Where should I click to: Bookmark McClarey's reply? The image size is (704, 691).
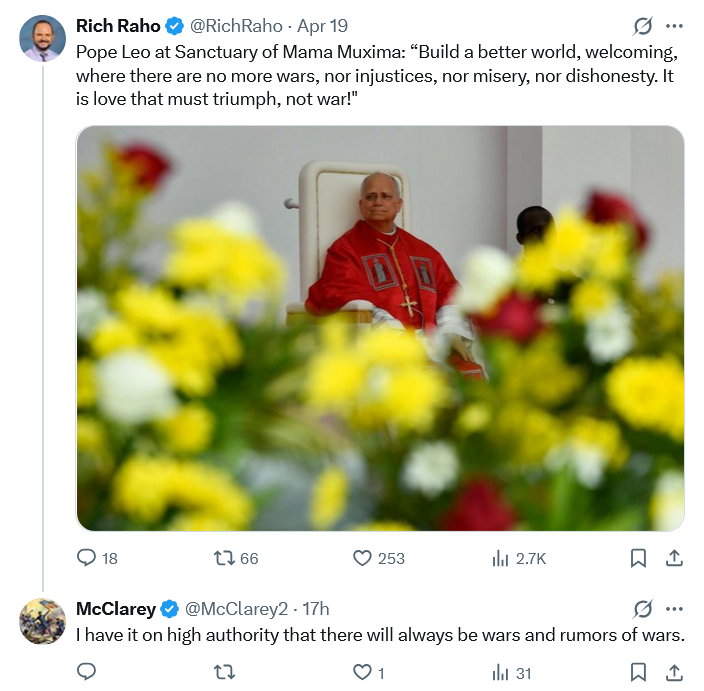638,672
